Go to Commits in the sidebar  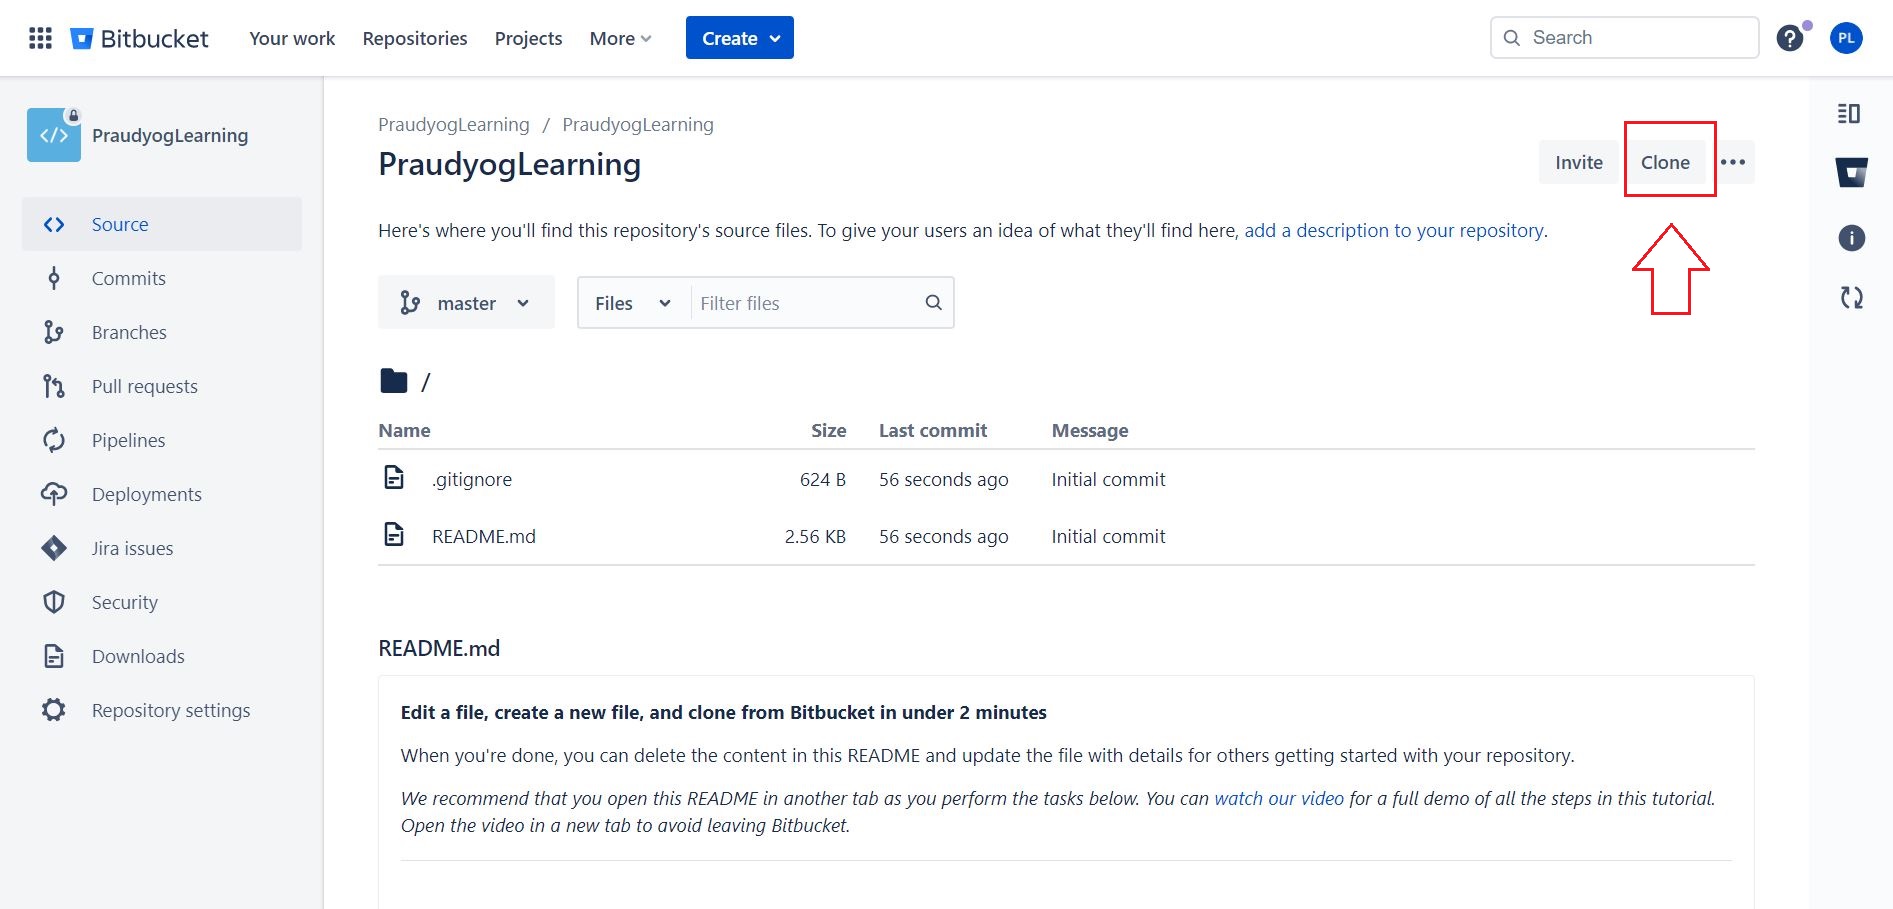[129, 278]
